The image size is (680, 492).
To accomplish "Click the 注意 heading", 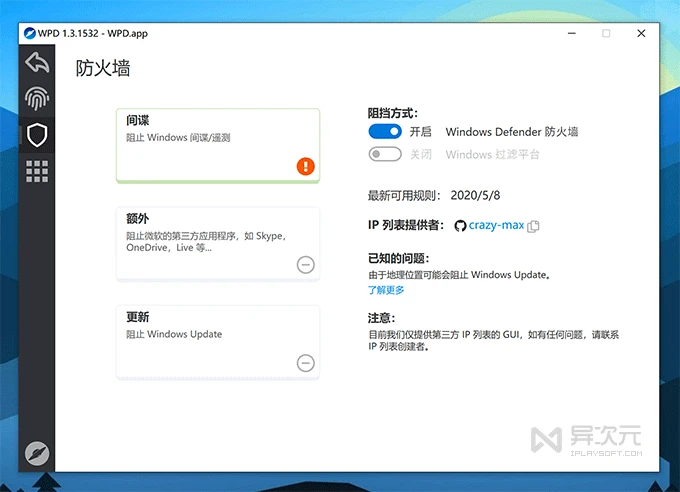I will coord(381,318).
